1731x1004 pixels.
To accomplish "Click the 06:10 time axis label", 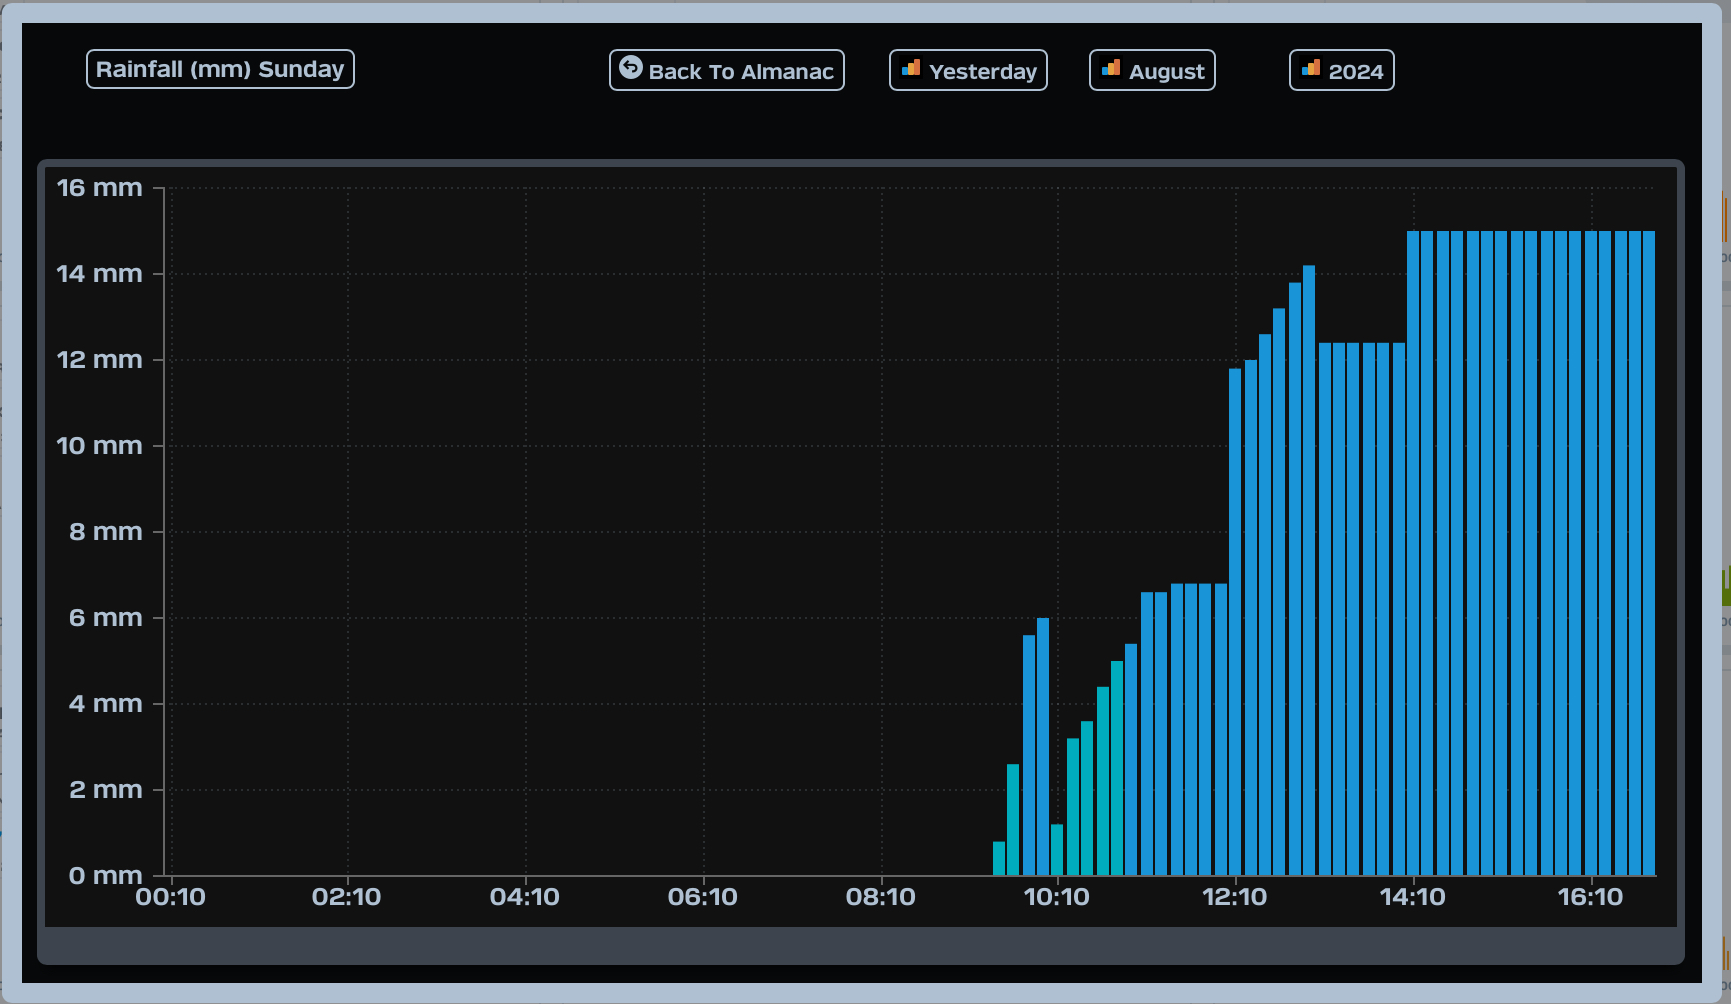I will point(703,897).
